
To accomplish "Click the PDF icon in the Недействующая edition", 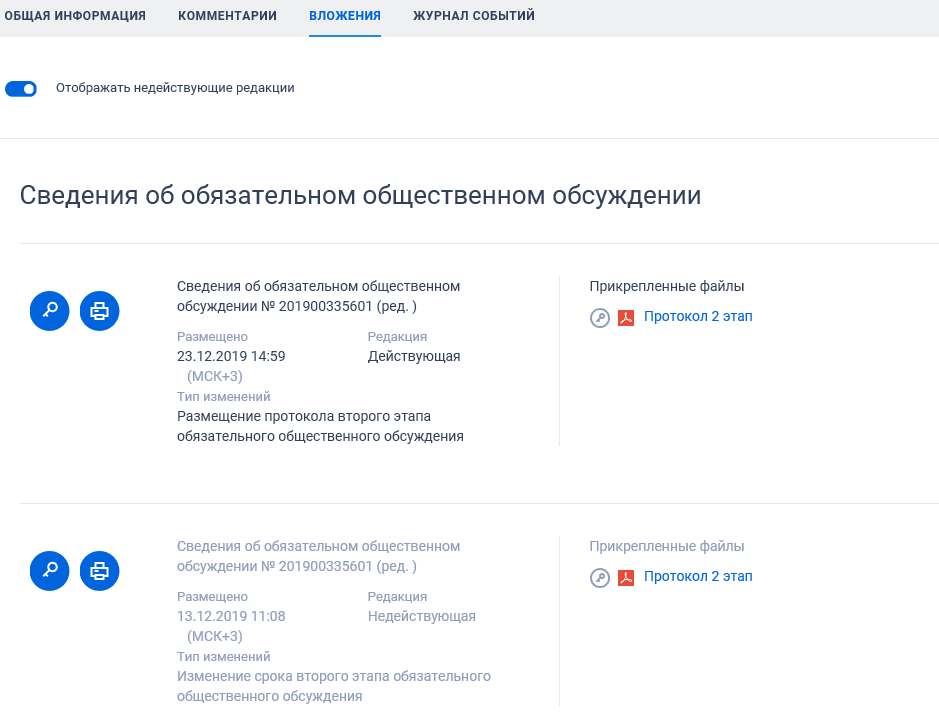I will pos(626,577).
